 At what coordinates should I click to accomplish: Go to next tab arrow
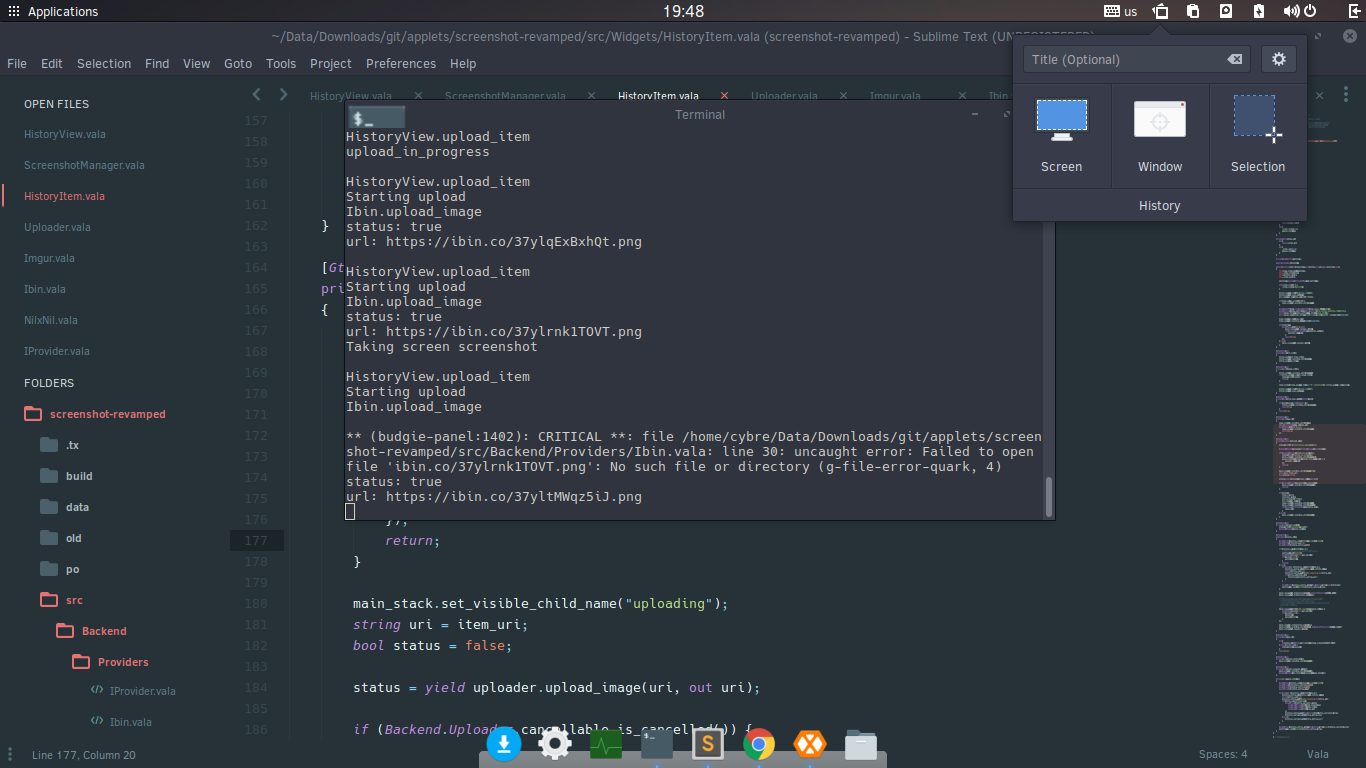click(x=283, y=94)
